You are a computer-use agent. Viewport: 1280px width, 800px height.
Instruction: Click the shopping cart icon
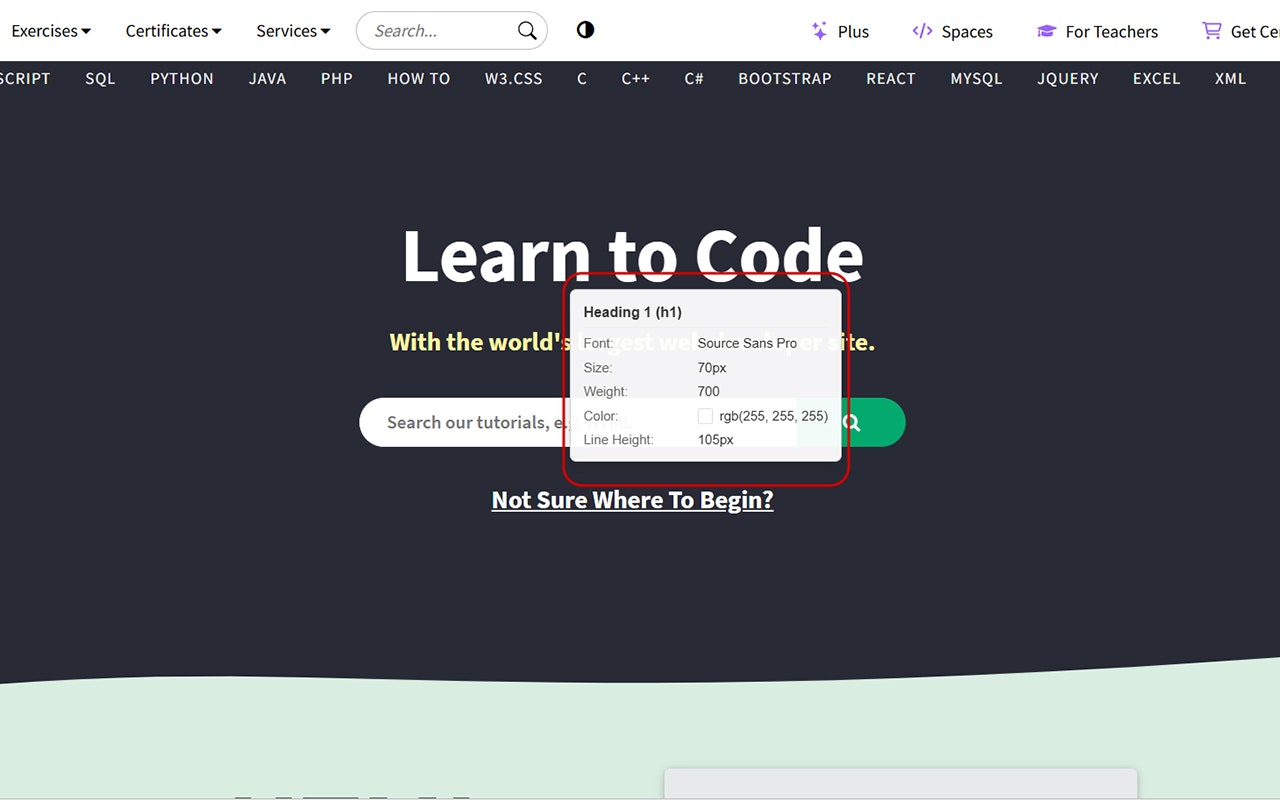[1211, 31]
